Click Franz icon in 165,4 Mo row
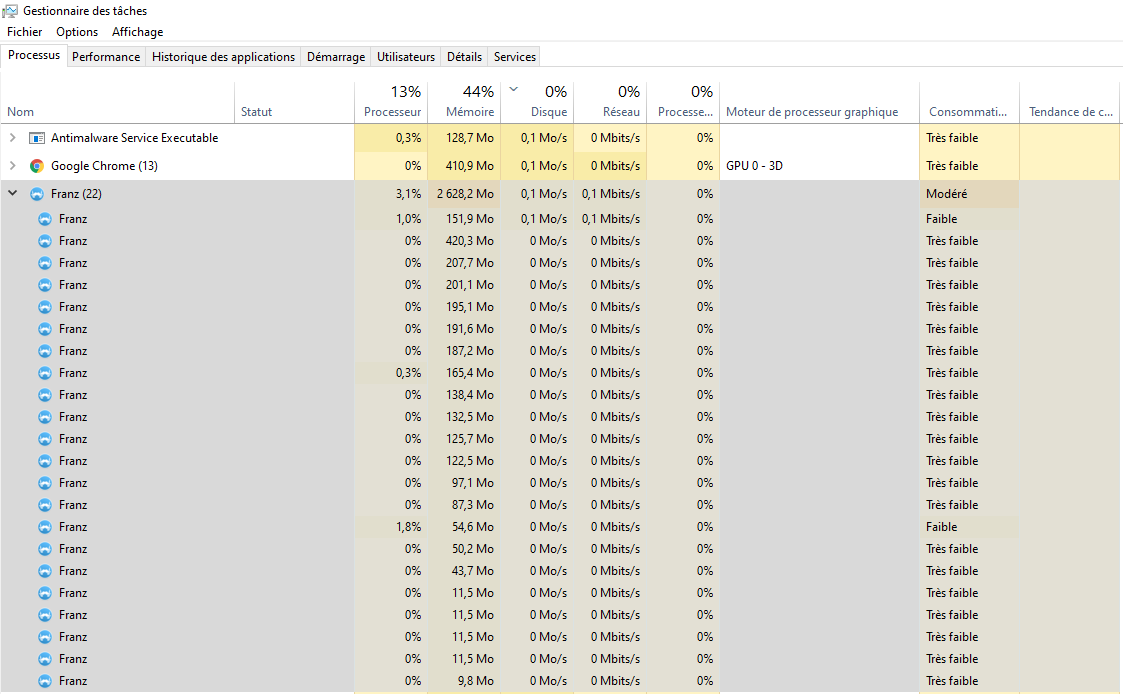 click(x=44, y=373)
